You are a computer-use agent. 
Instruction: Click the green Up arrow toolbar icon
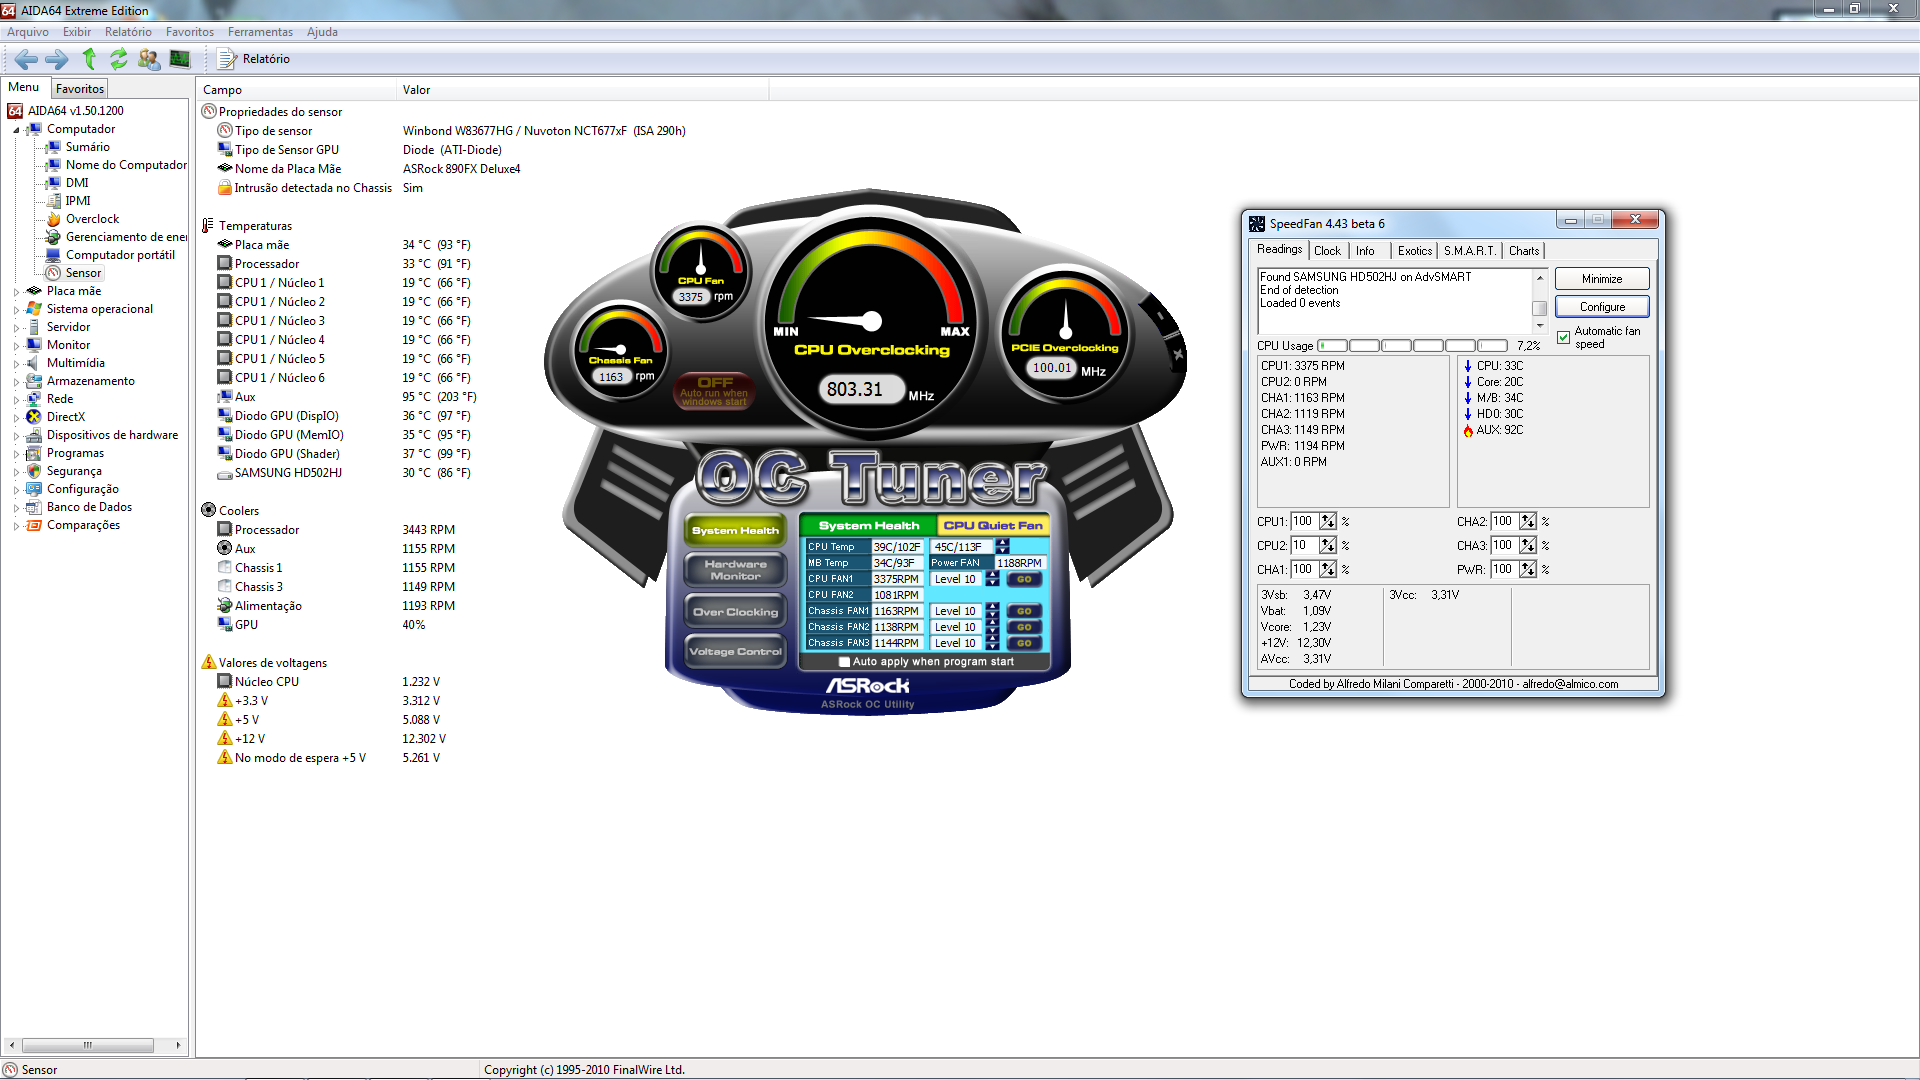(x=89, y=59)
